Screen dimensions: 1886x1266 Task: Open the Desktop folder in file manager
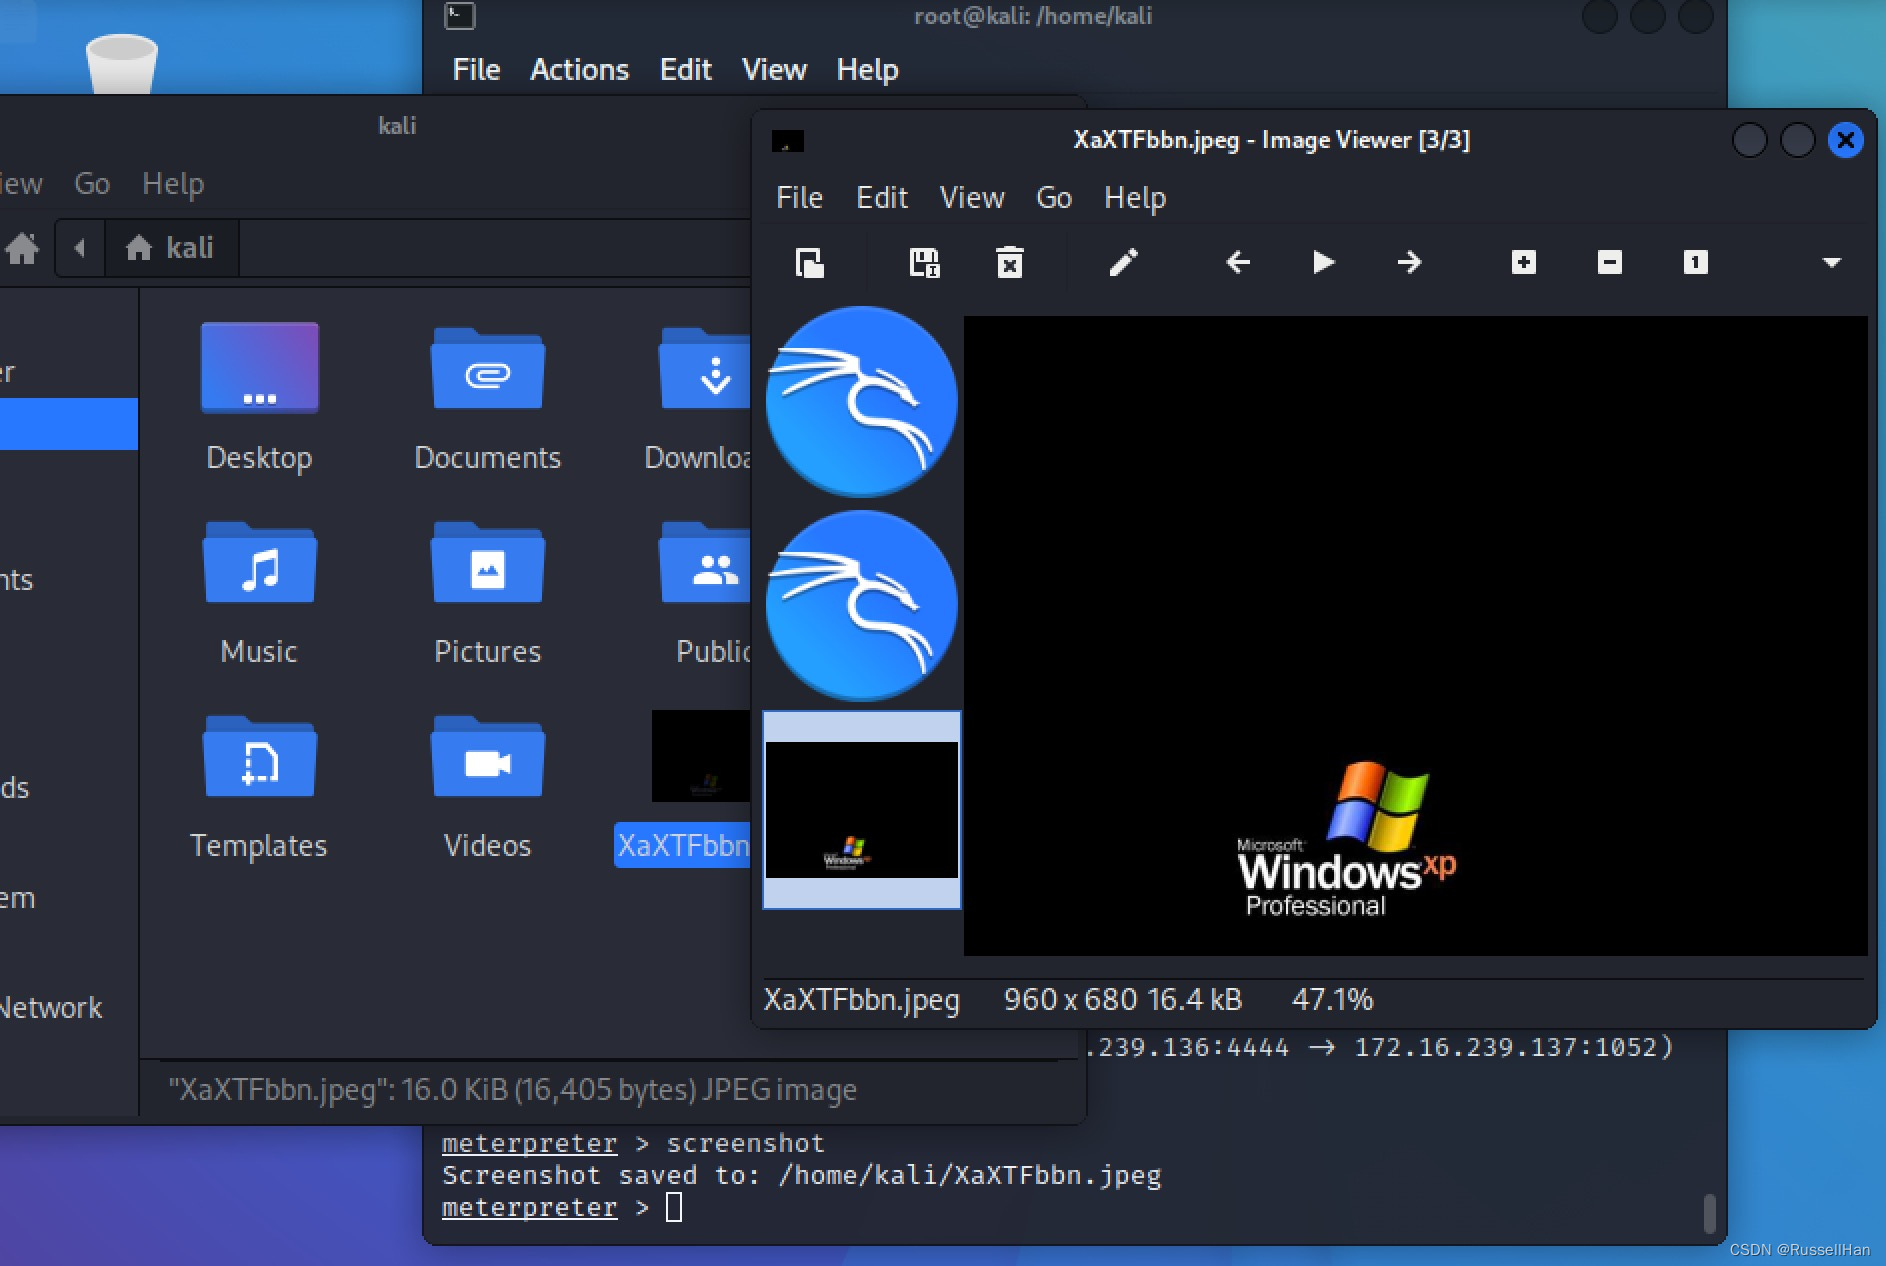(x=259, y=397)
